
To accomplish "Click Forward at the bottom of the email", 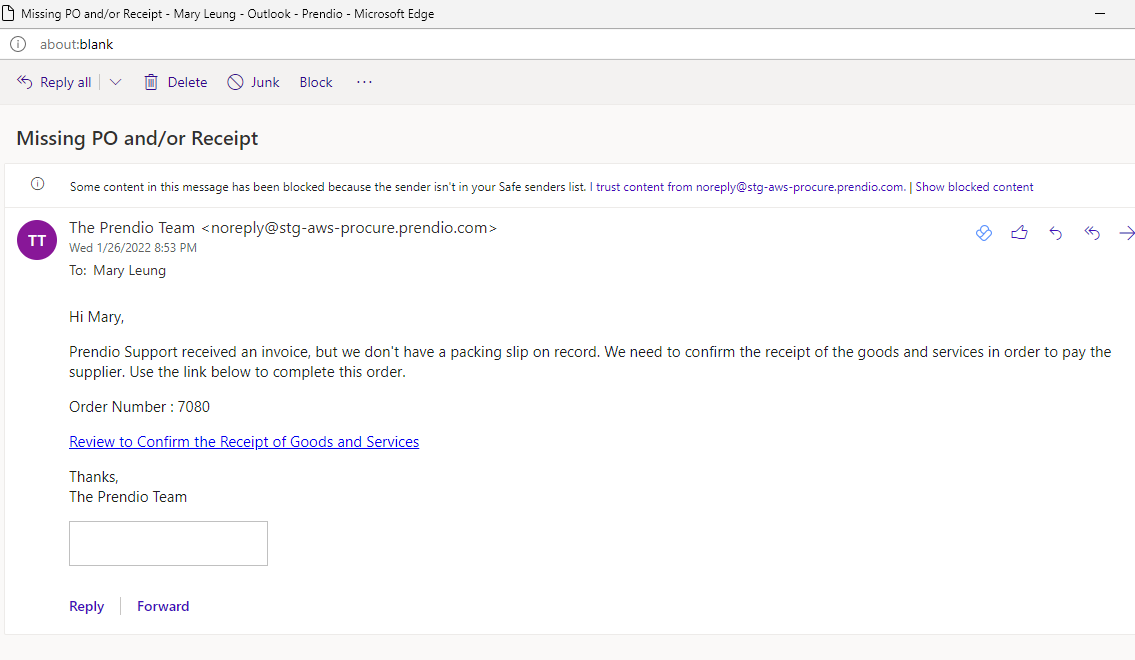I will (162, 605).
